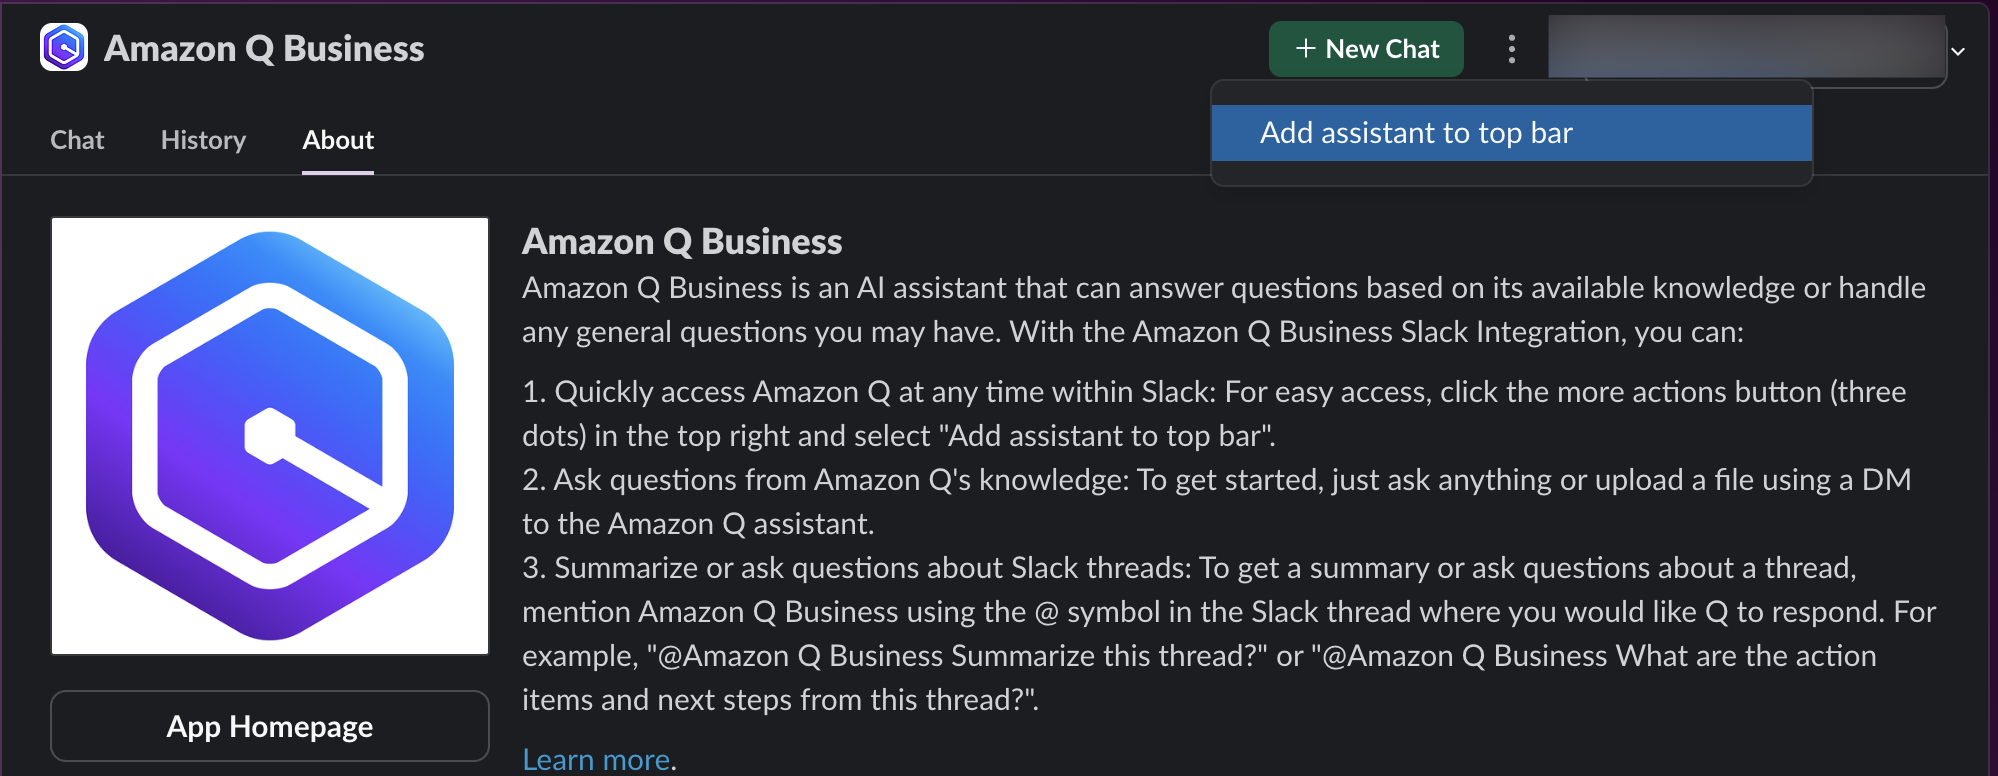Click the plus icon on New Chat
Viewport: 1998px width, 776px height.
coord(1305,49)
